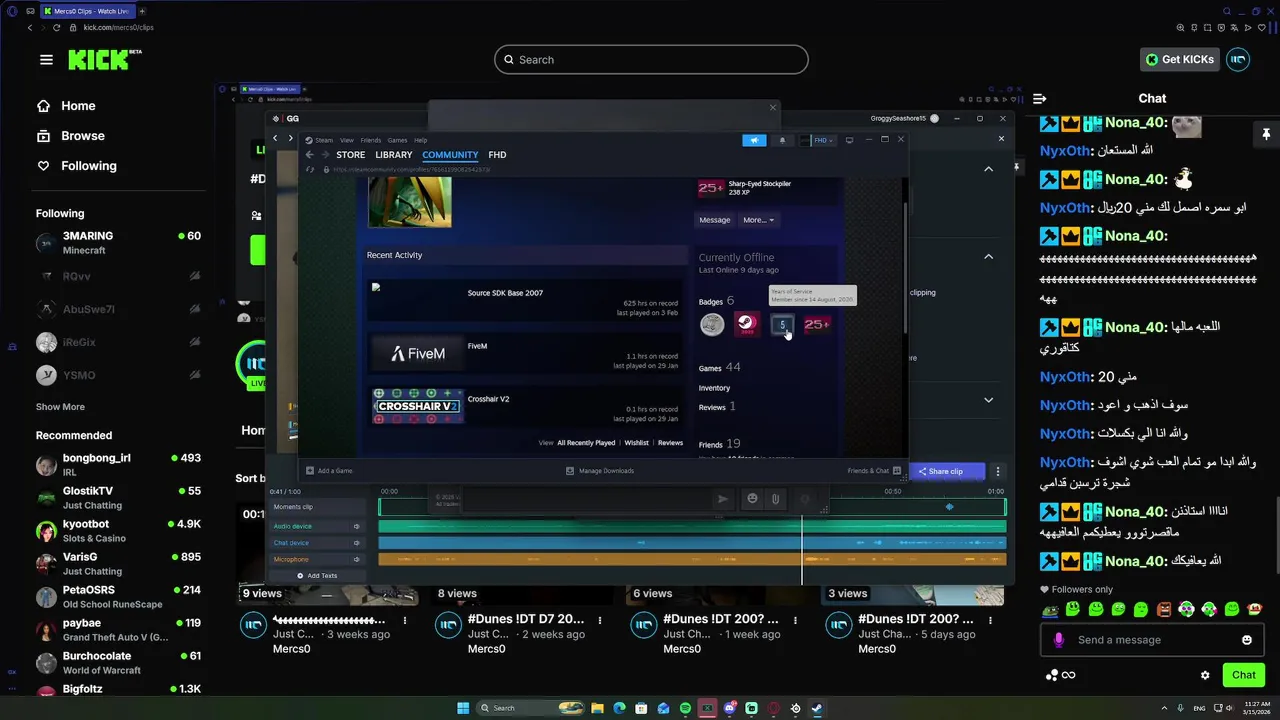Open the Windows Start button
The image size is (1280, 720).
(x=463, y=708)
